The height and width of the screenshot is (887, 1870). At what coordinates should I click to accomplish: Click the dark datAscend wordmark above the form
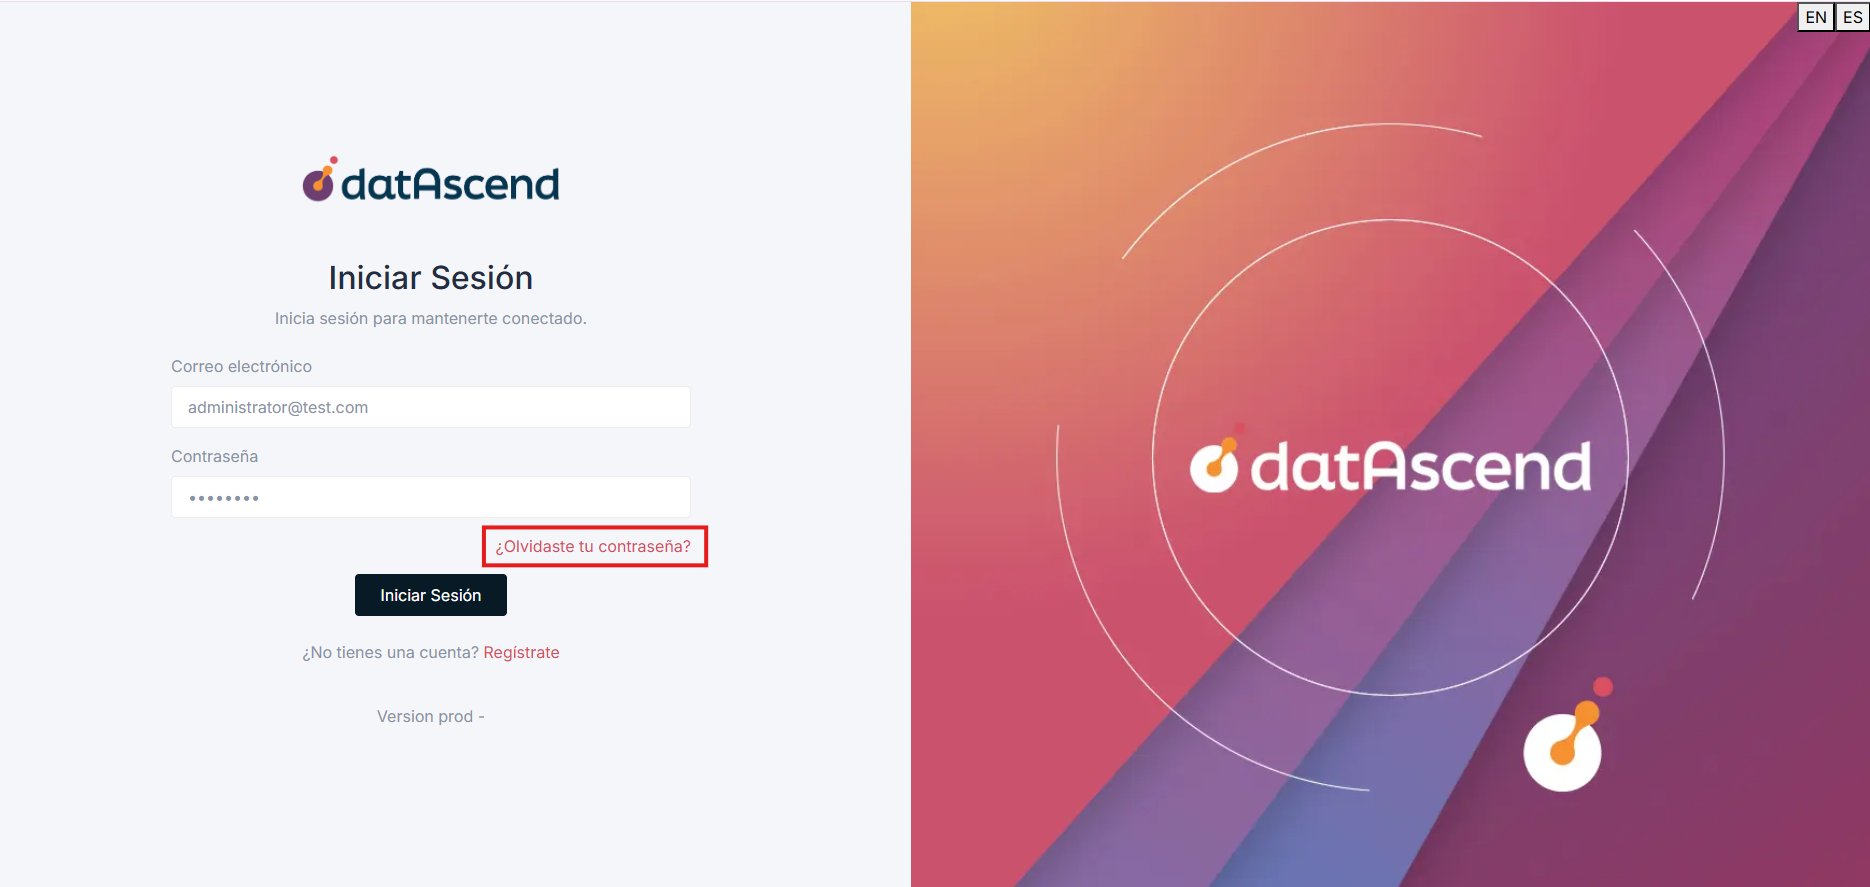[450, 184]
